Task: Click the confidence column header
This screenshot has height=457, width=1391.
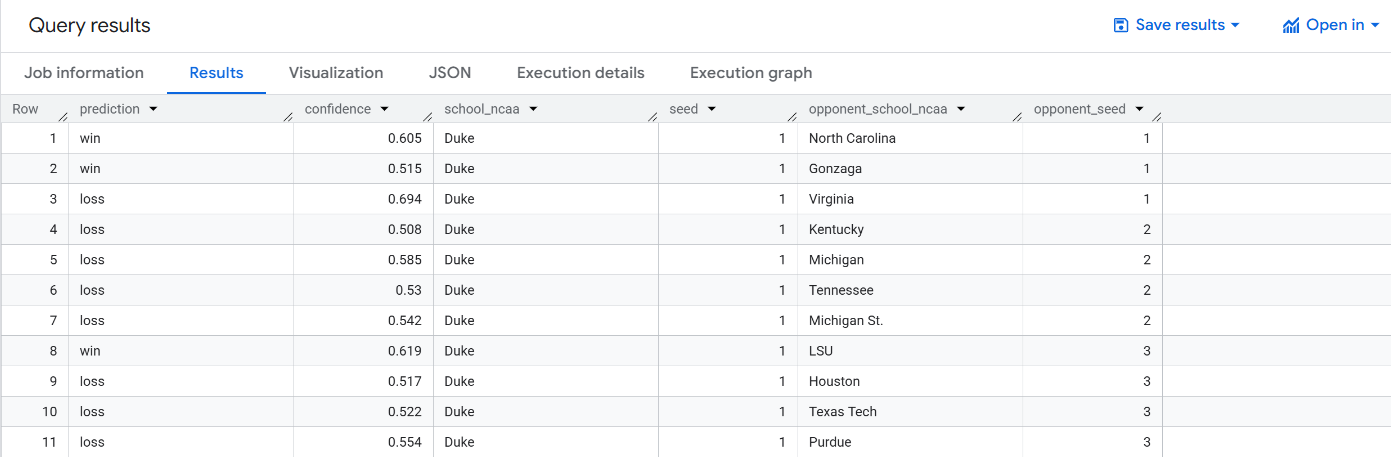Action: pos(338,109)
